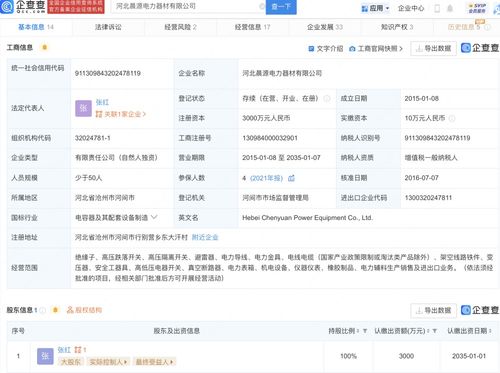
Task: Switch to 经营风险 tab
Action: 180,27
